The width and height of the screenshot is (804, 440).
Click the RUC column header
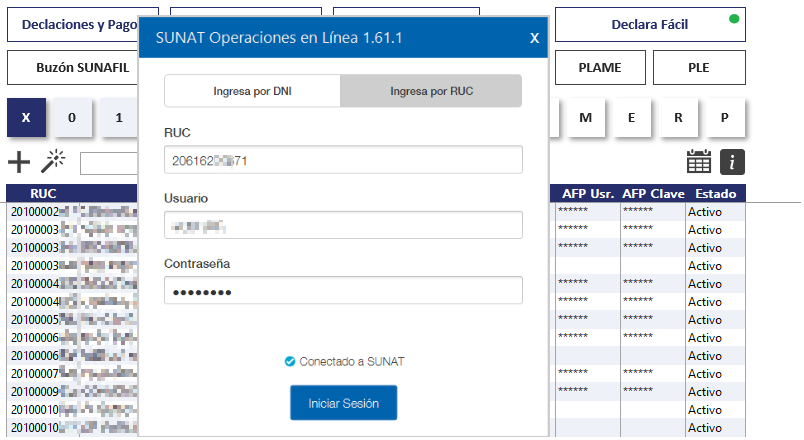(43, 193)
